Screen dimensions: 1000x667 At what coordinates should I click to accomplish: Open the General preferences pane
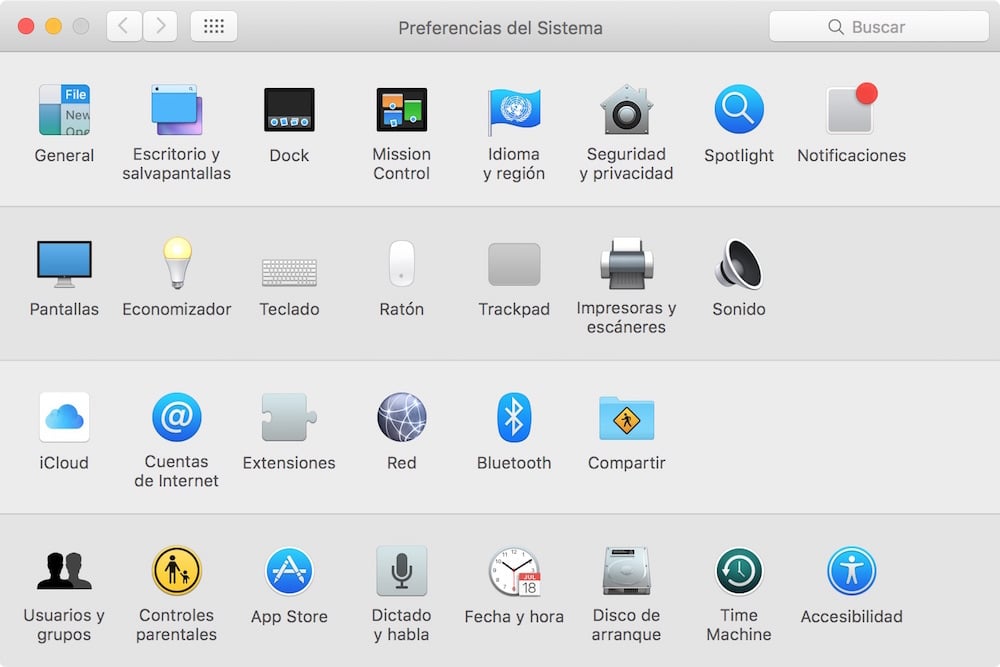(x=64, y=110)
